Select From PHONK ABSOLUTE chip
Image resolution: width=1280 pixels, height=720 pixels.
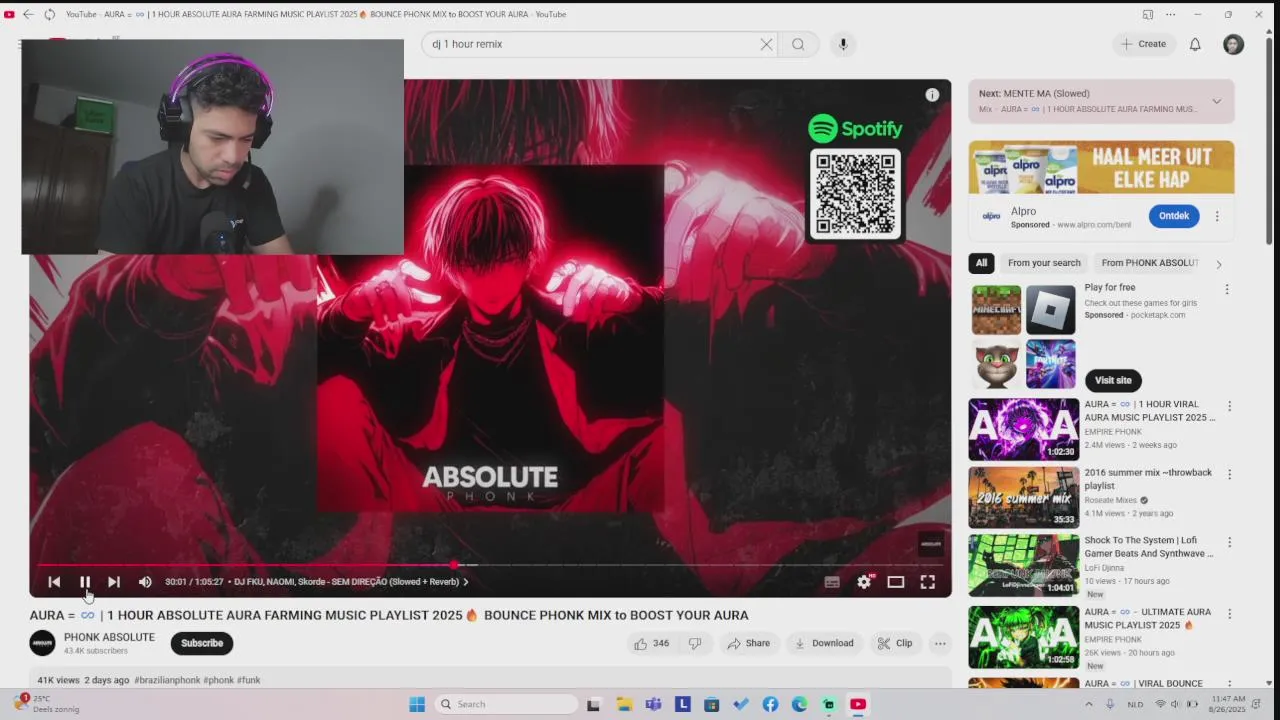[1149, 263]
